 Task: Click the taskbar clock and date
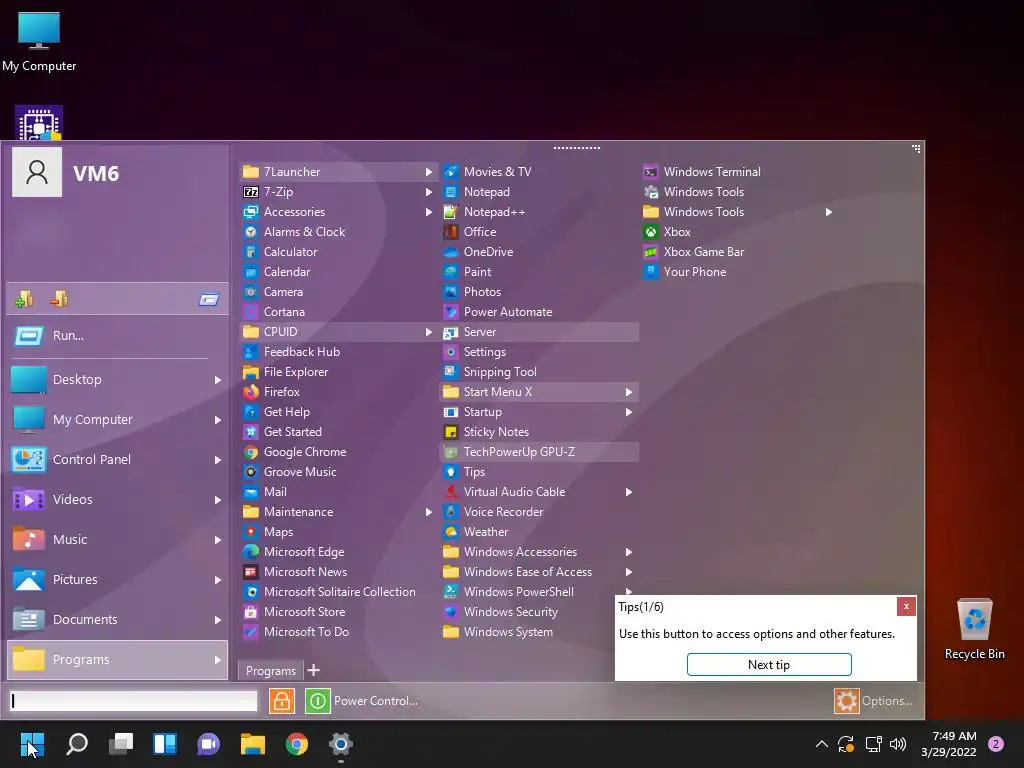pos(949,744)
